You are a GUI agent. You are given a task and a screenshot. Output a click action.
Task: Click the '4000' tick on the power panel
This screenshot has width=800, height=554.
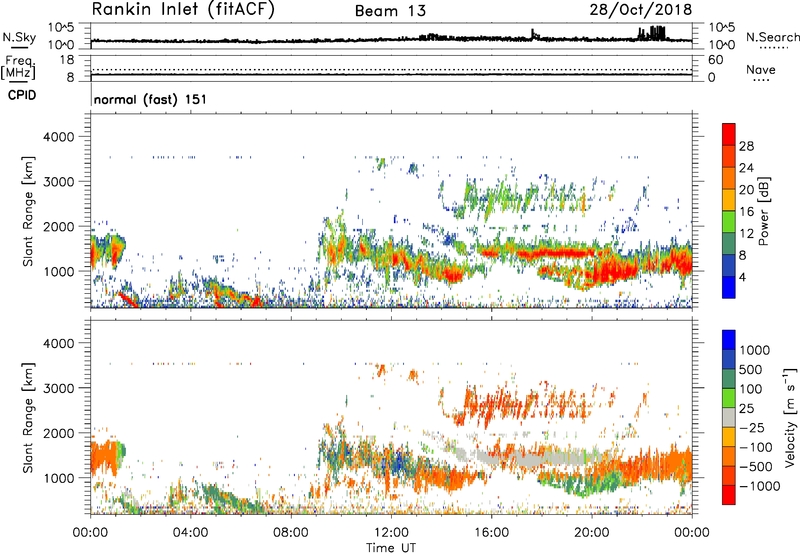59,137
